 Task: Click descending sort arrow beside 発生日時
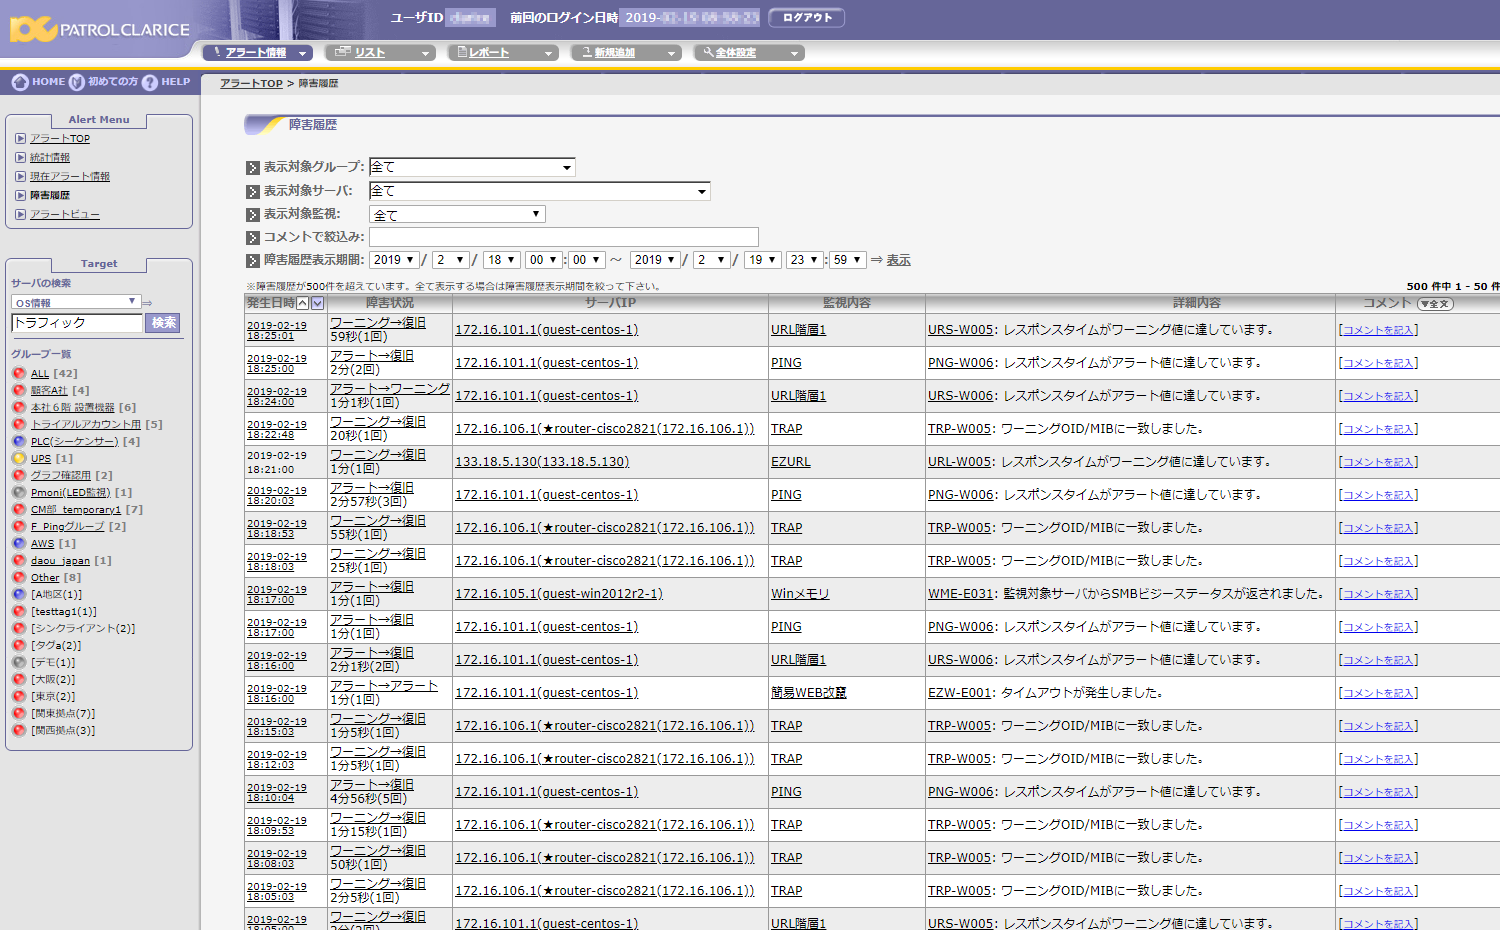point(318,303)
